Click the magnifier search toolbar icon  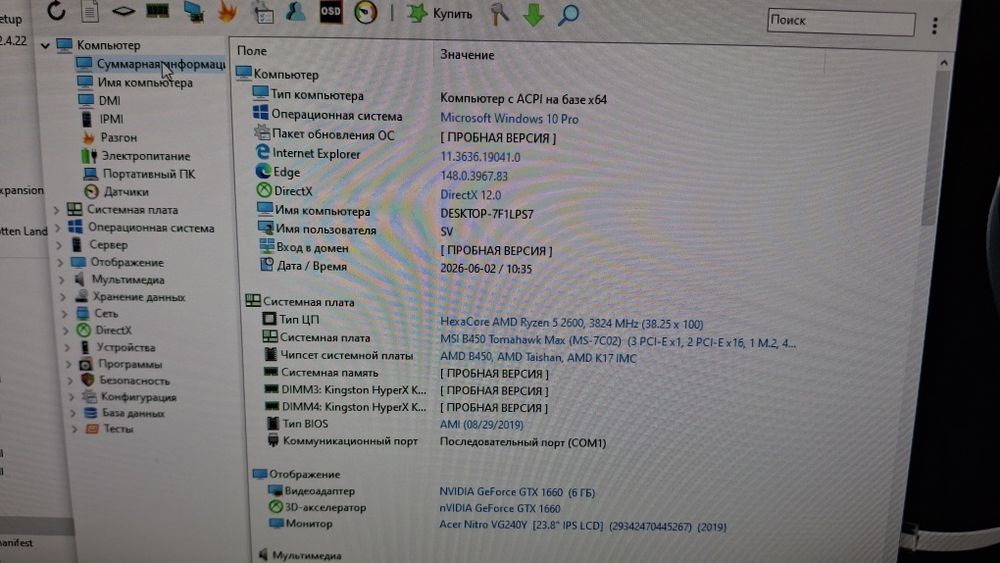coord(568,15)
